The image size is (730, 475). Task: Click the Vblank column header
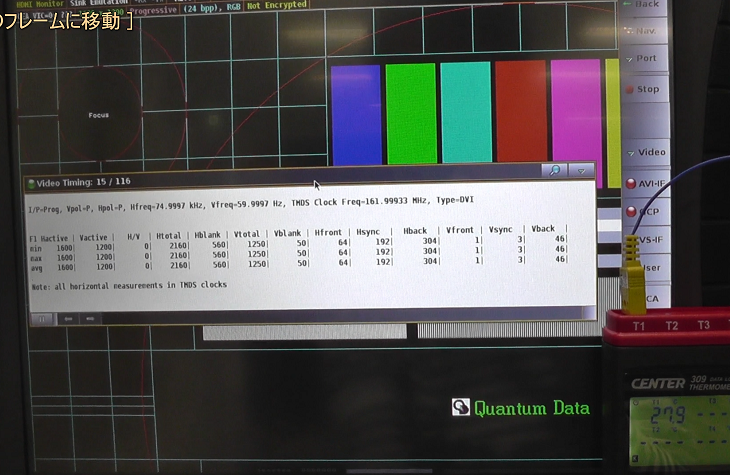(287, 233)
